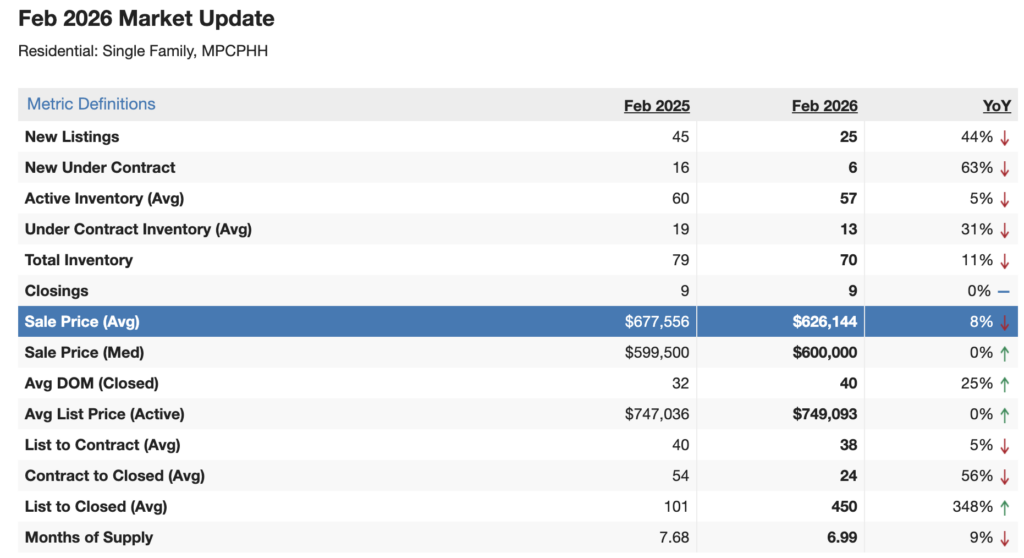
Task: Click the Total Inventory row label
Action: tap(79, 260)
